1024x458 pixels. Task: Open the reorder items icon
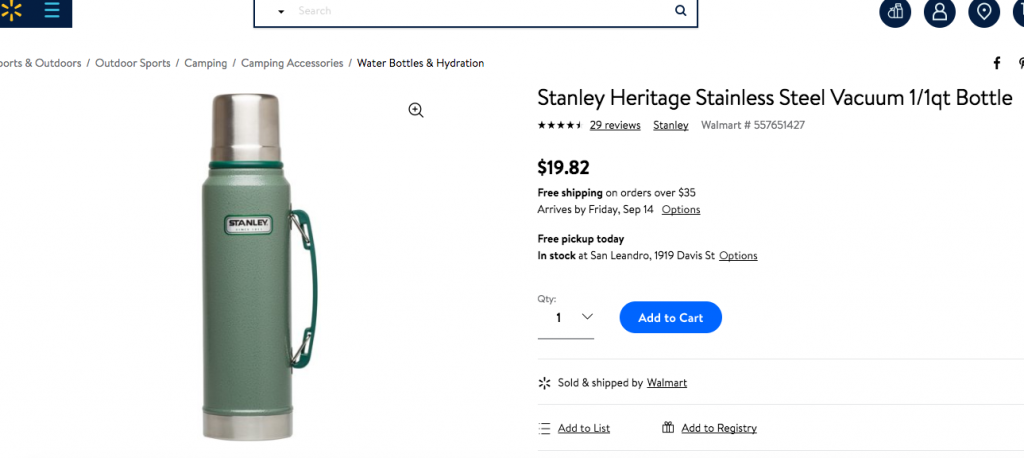click(895, 12)
